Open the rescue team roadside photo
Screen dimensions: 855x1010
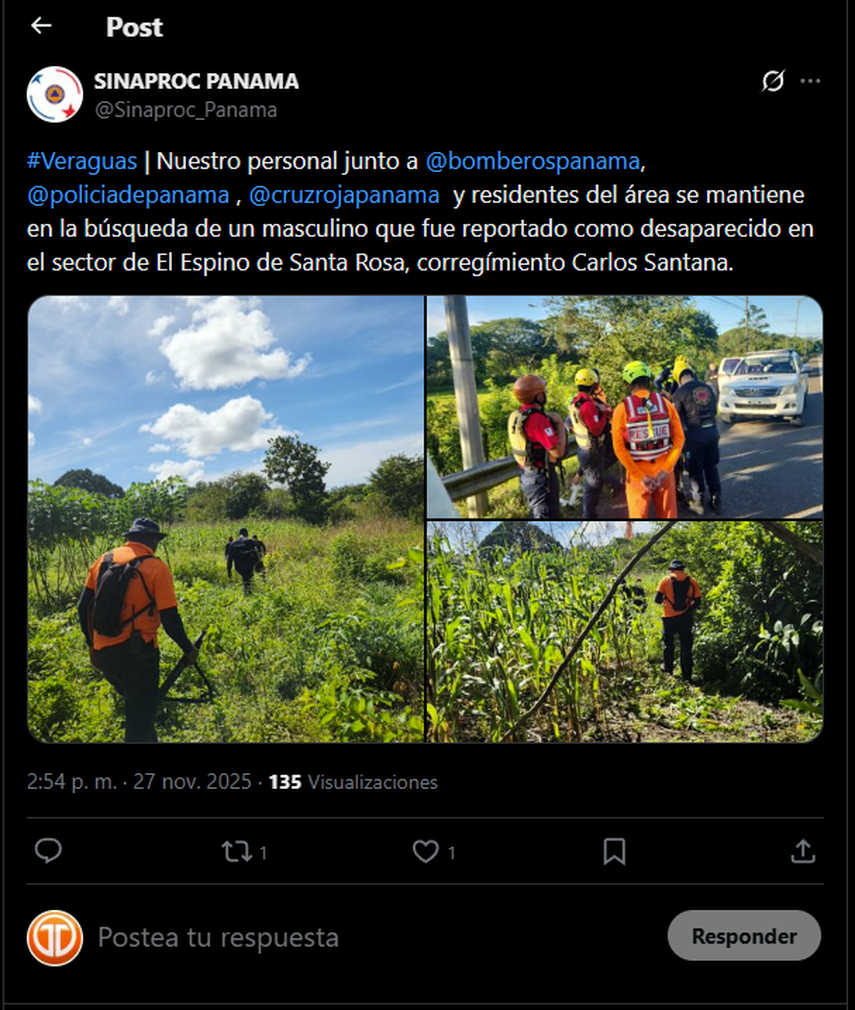coord(625,407)
